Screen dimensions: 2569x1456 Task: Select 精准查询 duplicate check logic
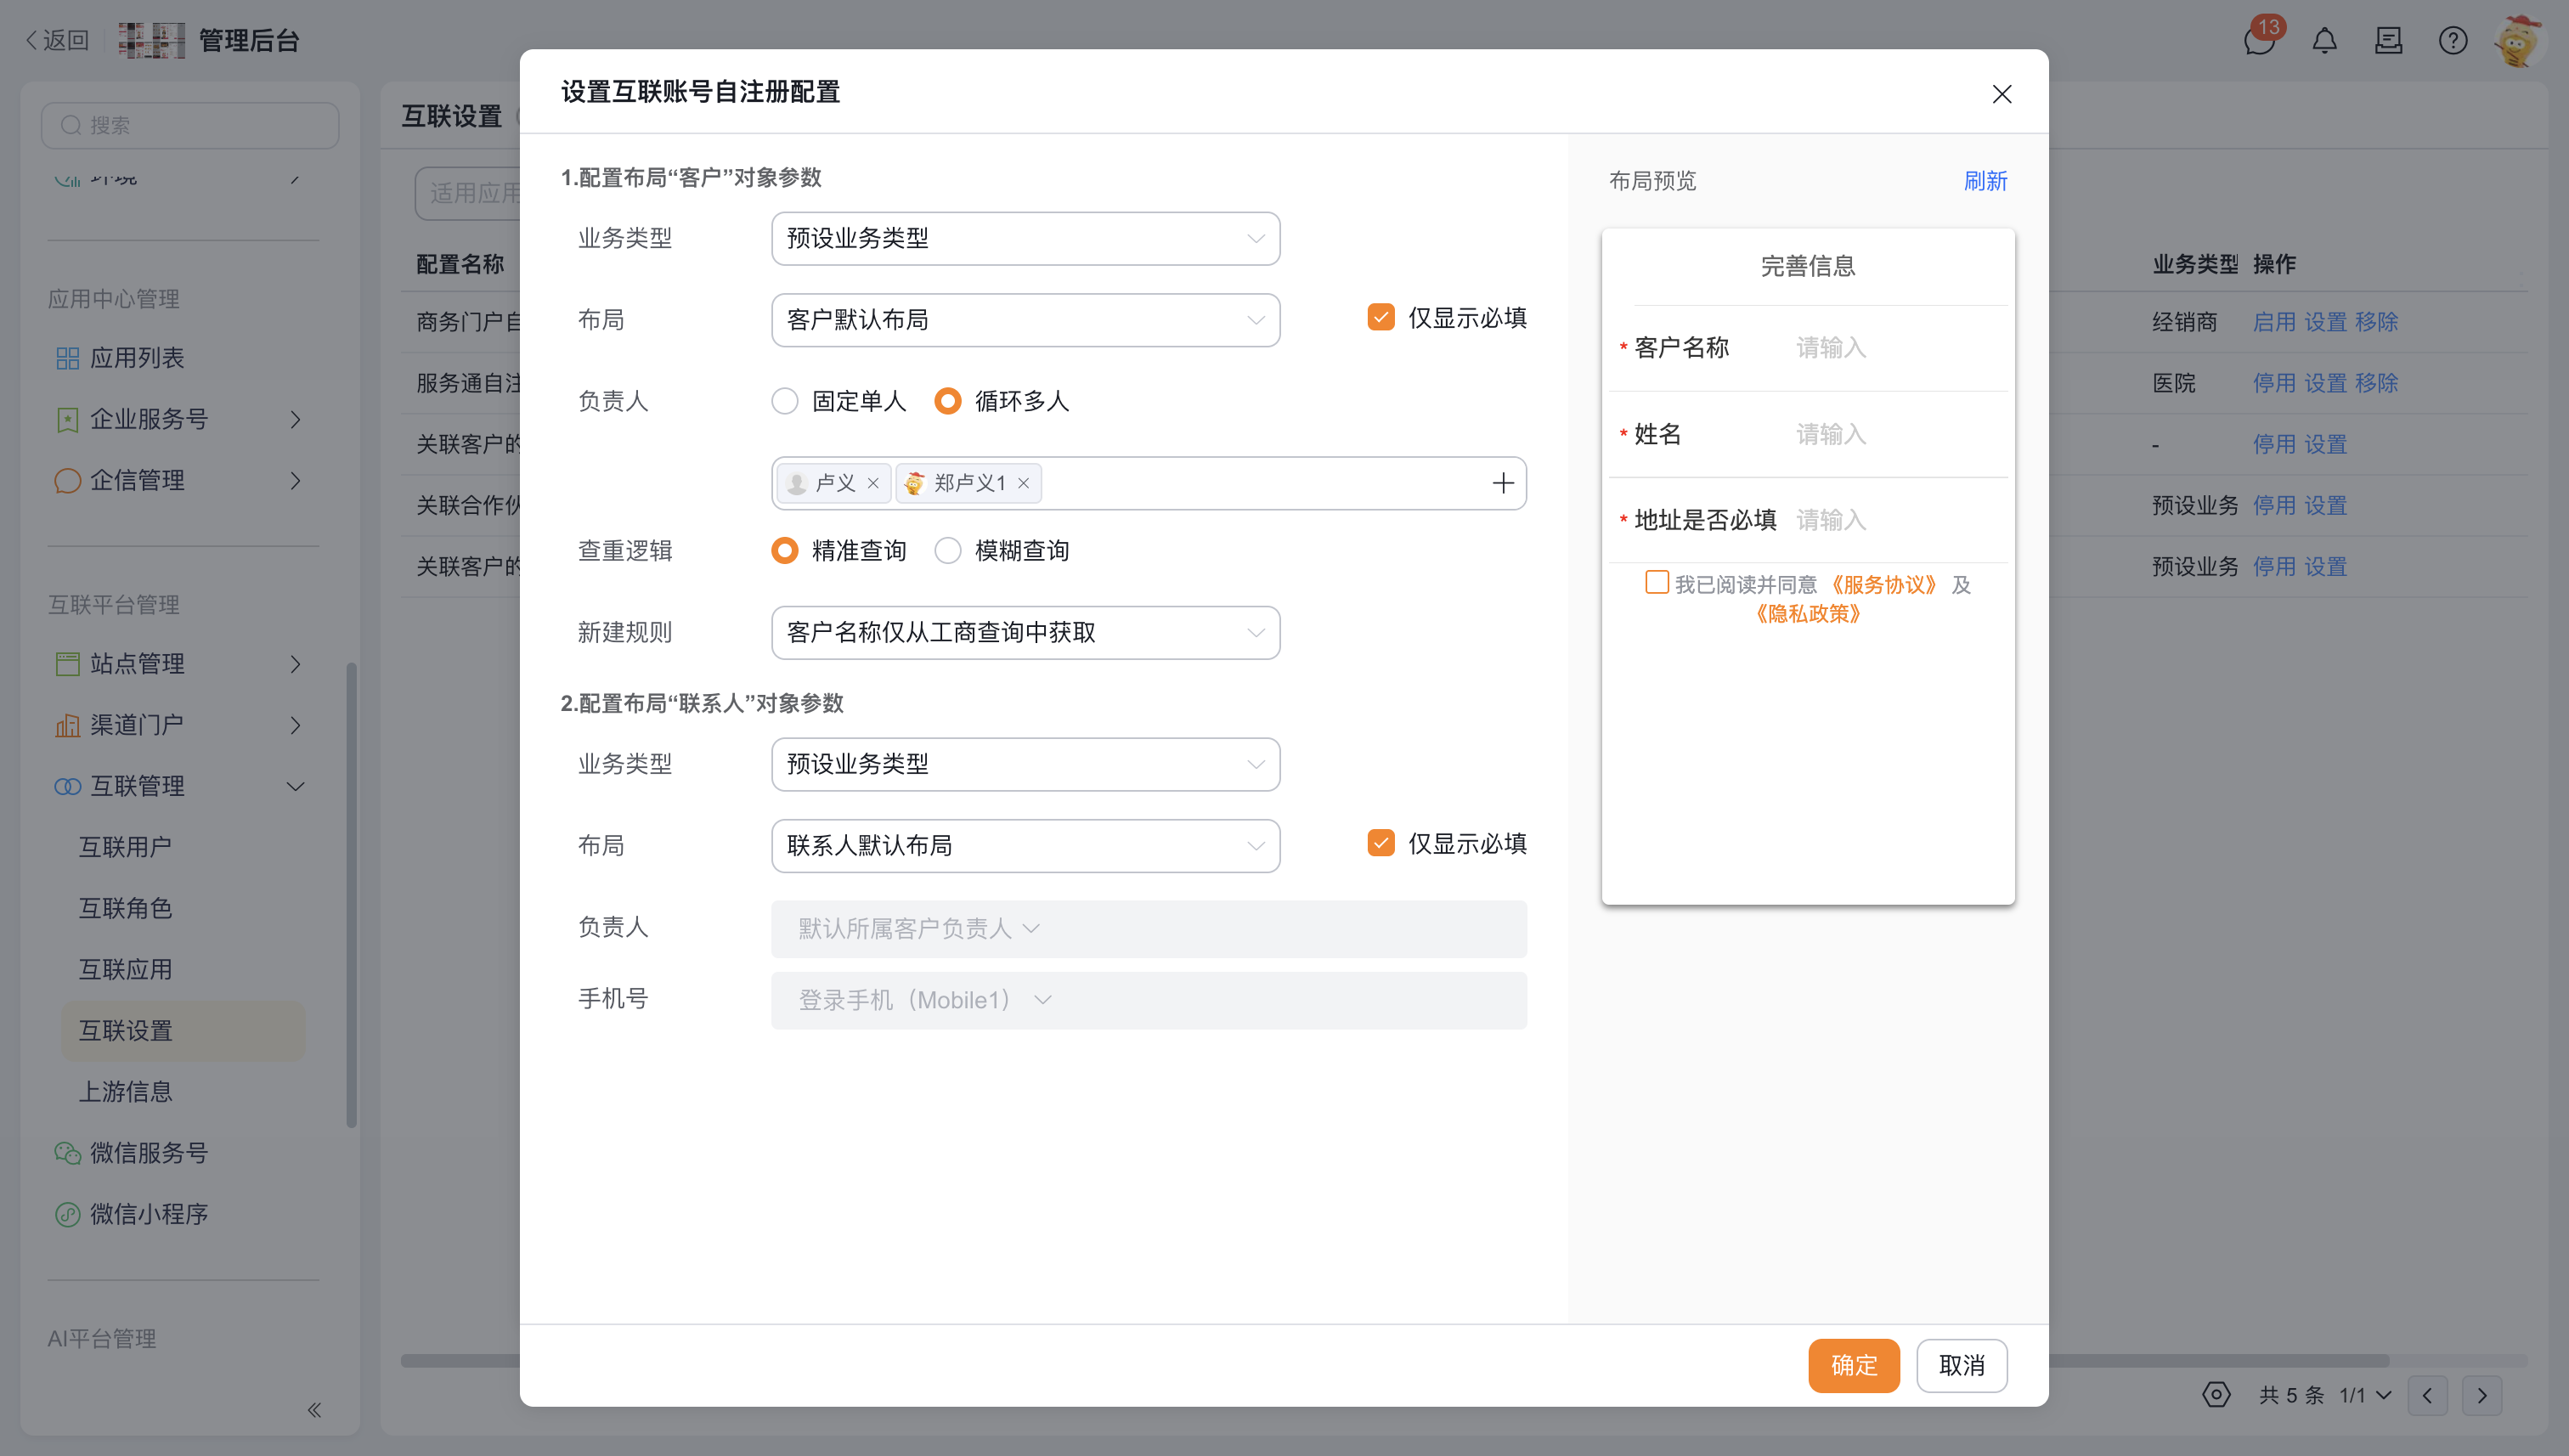coord(784,550)
